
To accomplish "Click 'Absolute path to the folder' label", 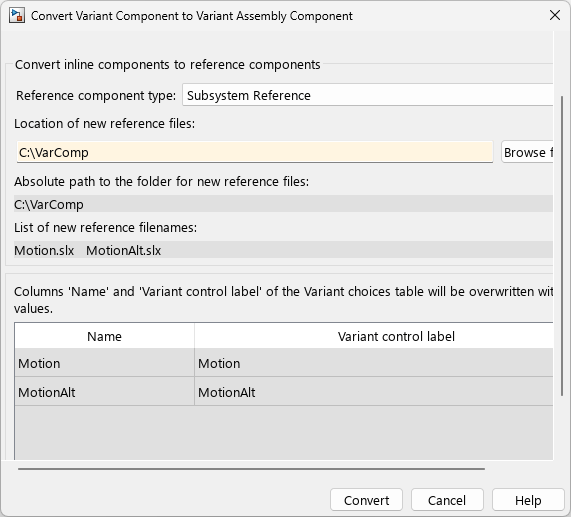I will 161,181.
